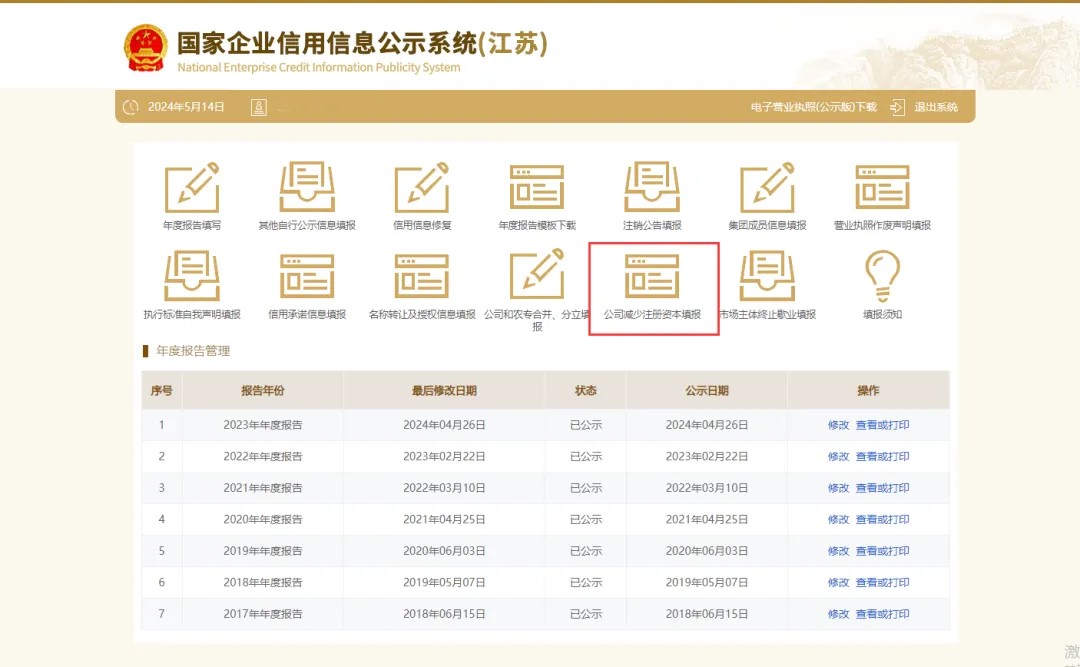Open 其他自行公示信息填报 icon
1080x667 pixels.
[307, 188]
